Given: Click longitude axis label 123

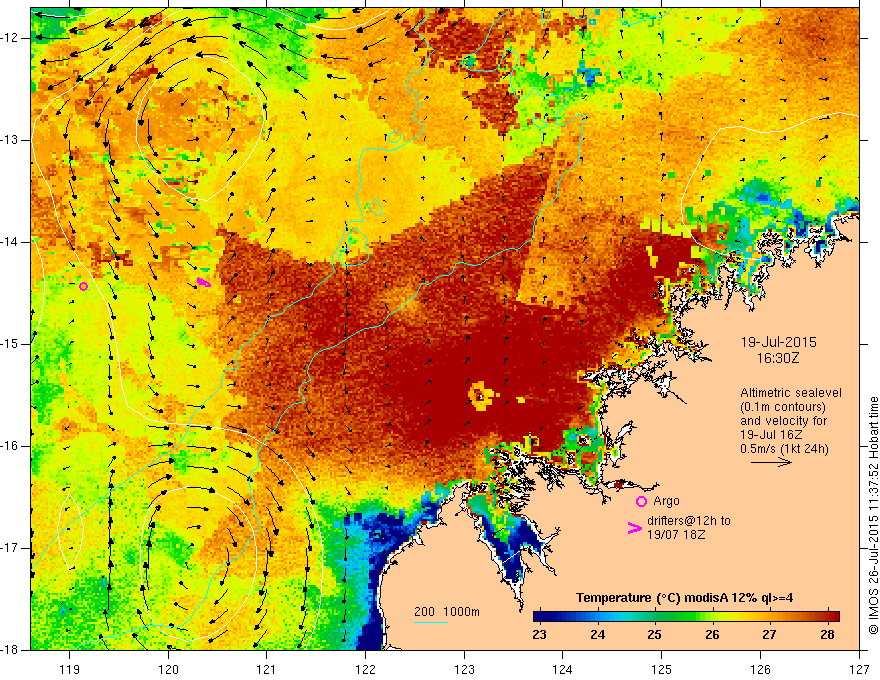Looking at the screenshot, I should (x=464, y=669).
